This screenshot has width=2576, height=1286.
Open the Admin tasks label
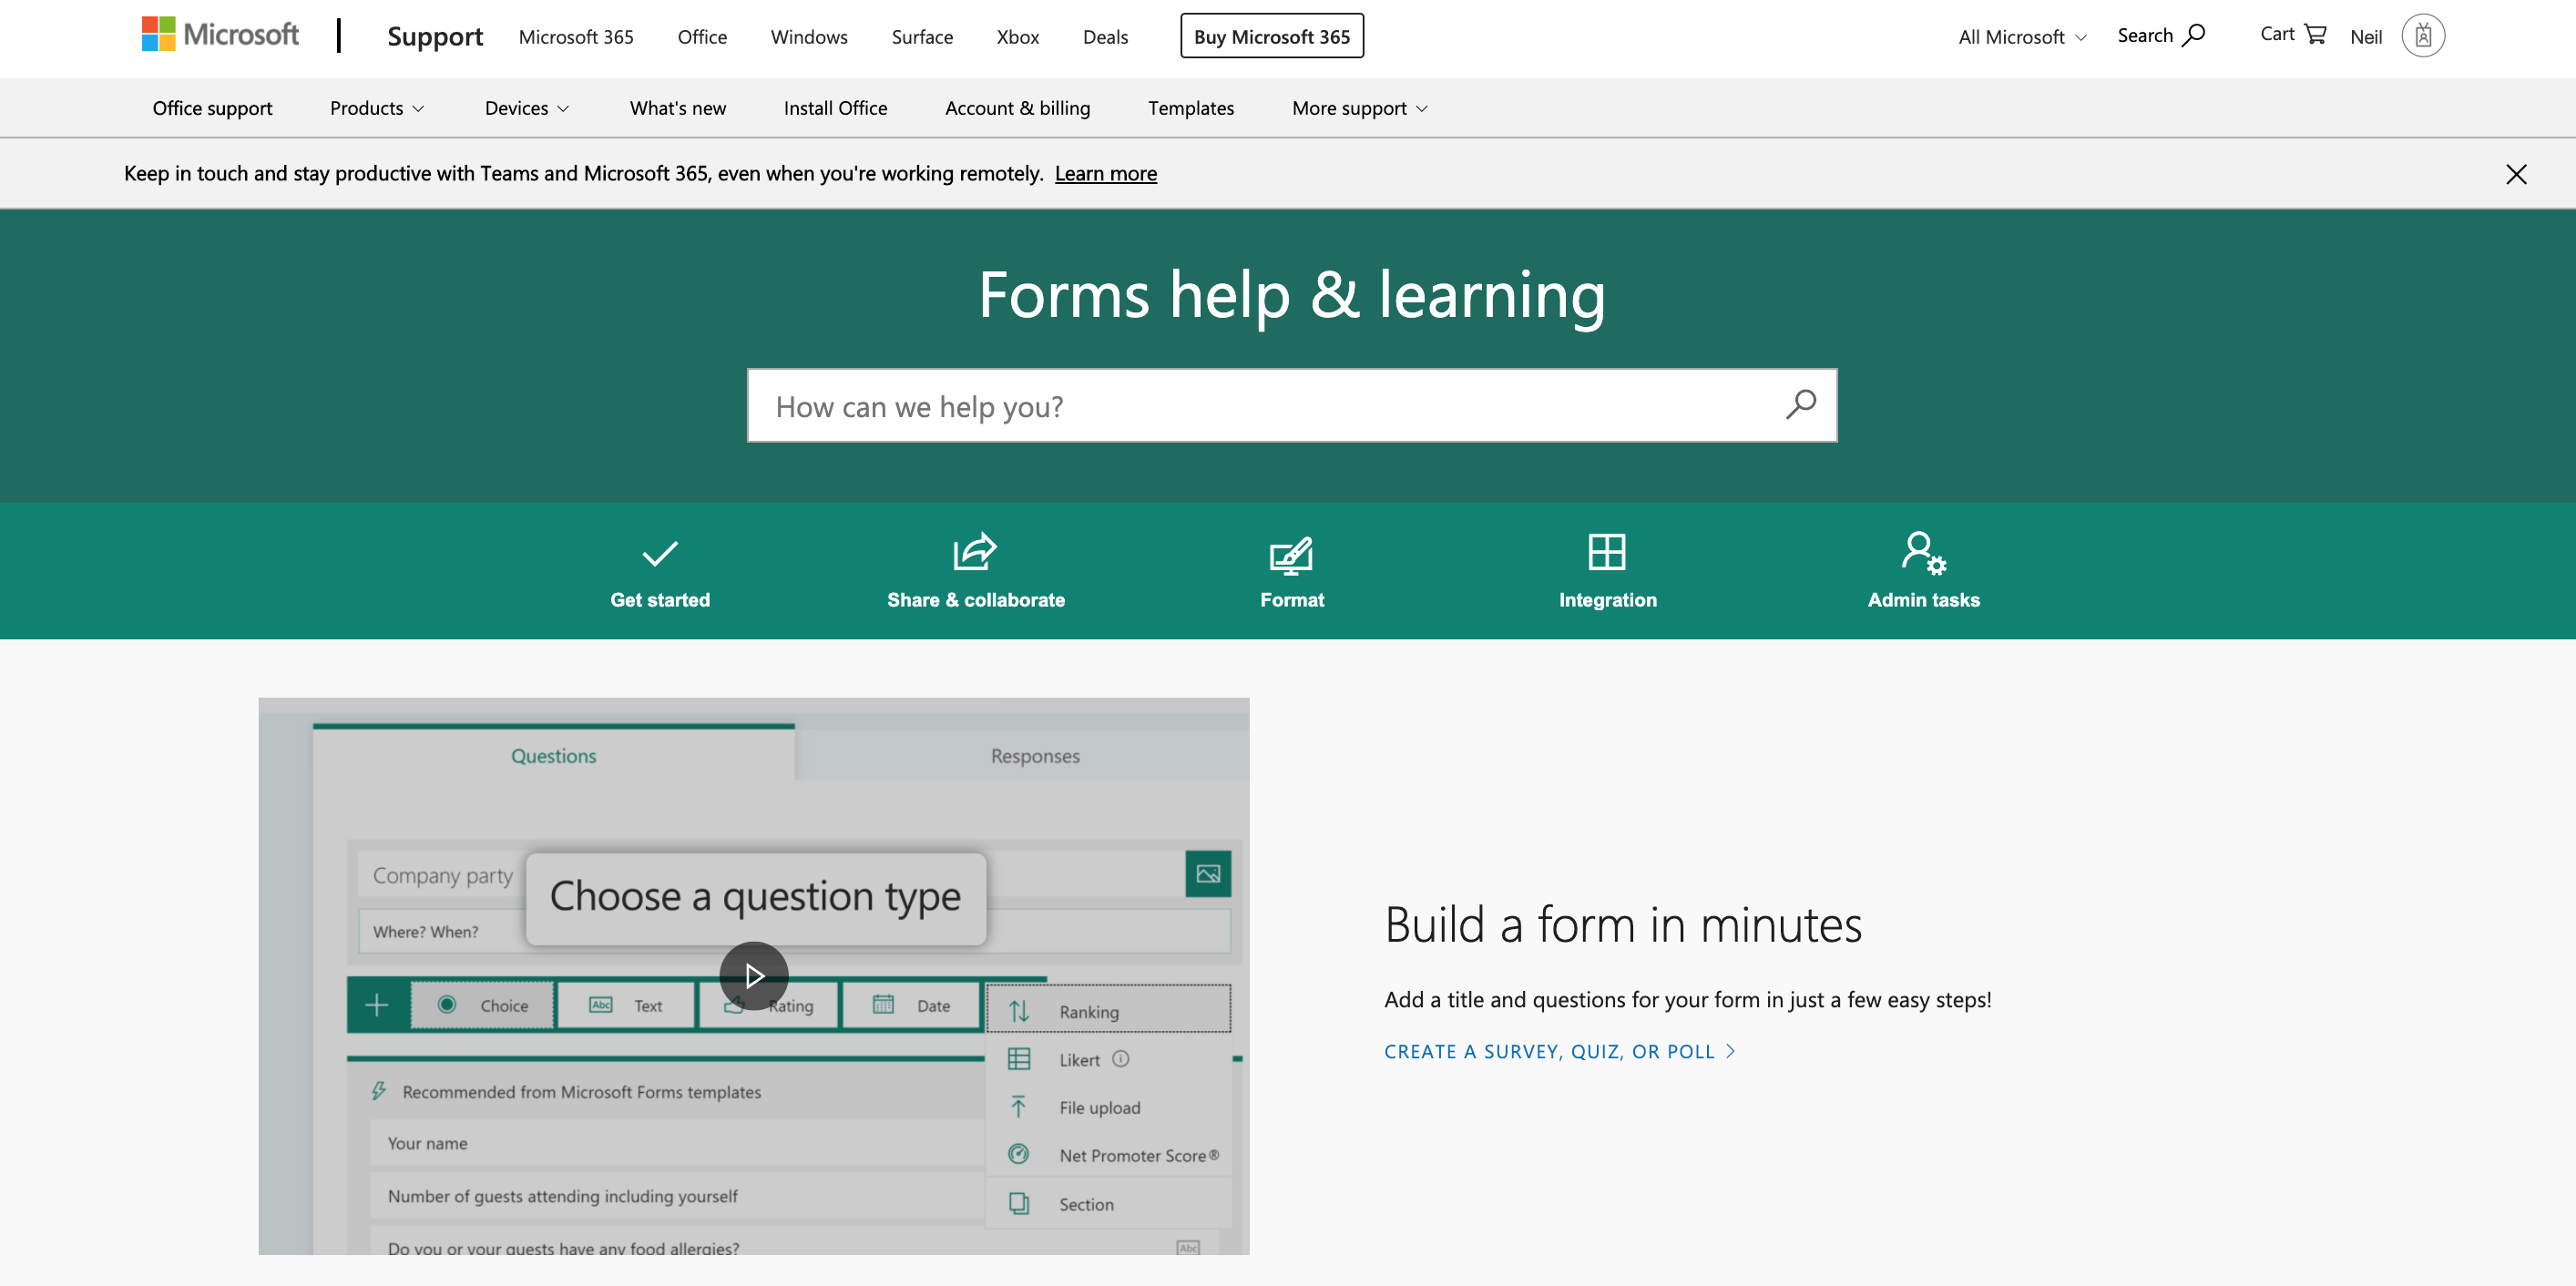(1923, 600)
